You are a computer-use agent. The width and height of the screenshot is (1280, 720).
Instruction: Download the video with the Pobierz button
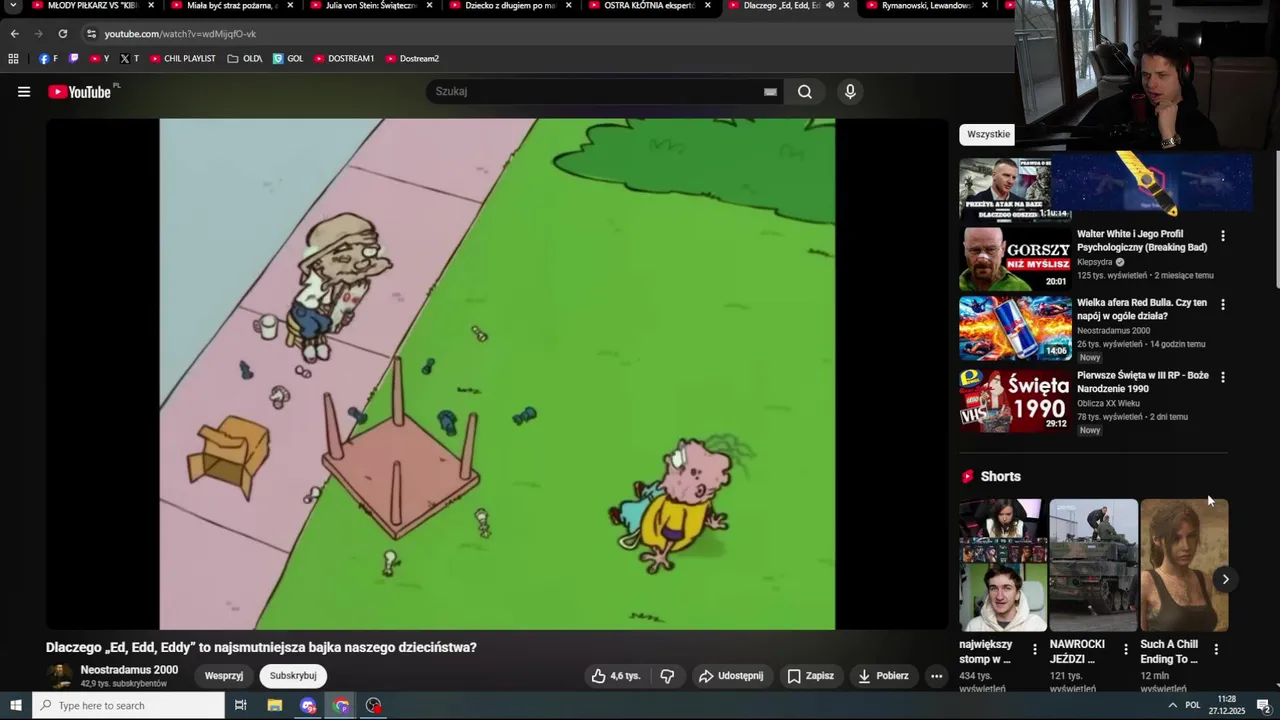click(x=883, y=676)
